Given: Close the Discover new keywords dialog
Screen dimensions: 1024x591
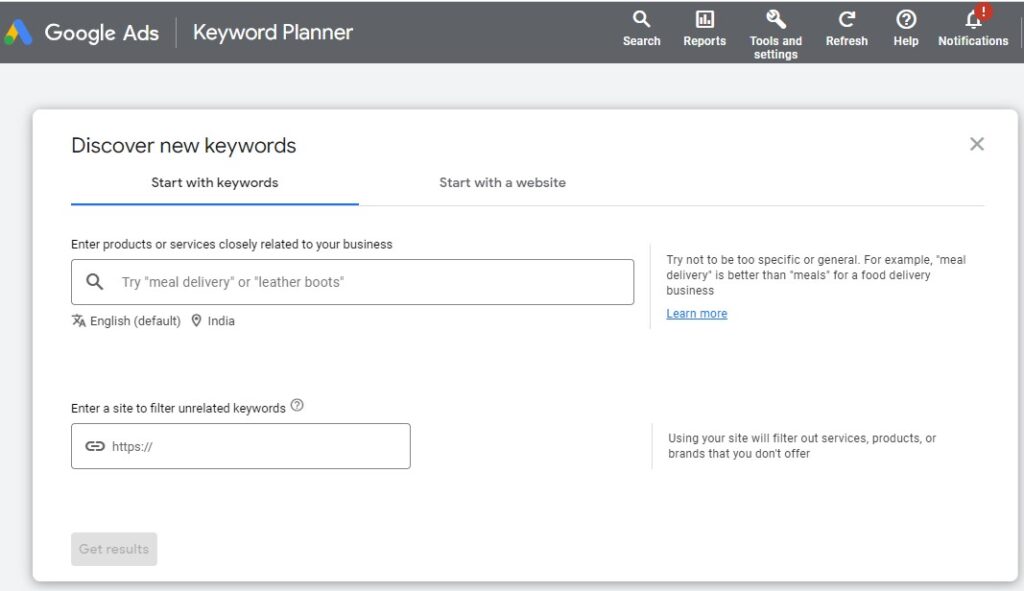Looking at the screenshot, I should coord(977,144).
